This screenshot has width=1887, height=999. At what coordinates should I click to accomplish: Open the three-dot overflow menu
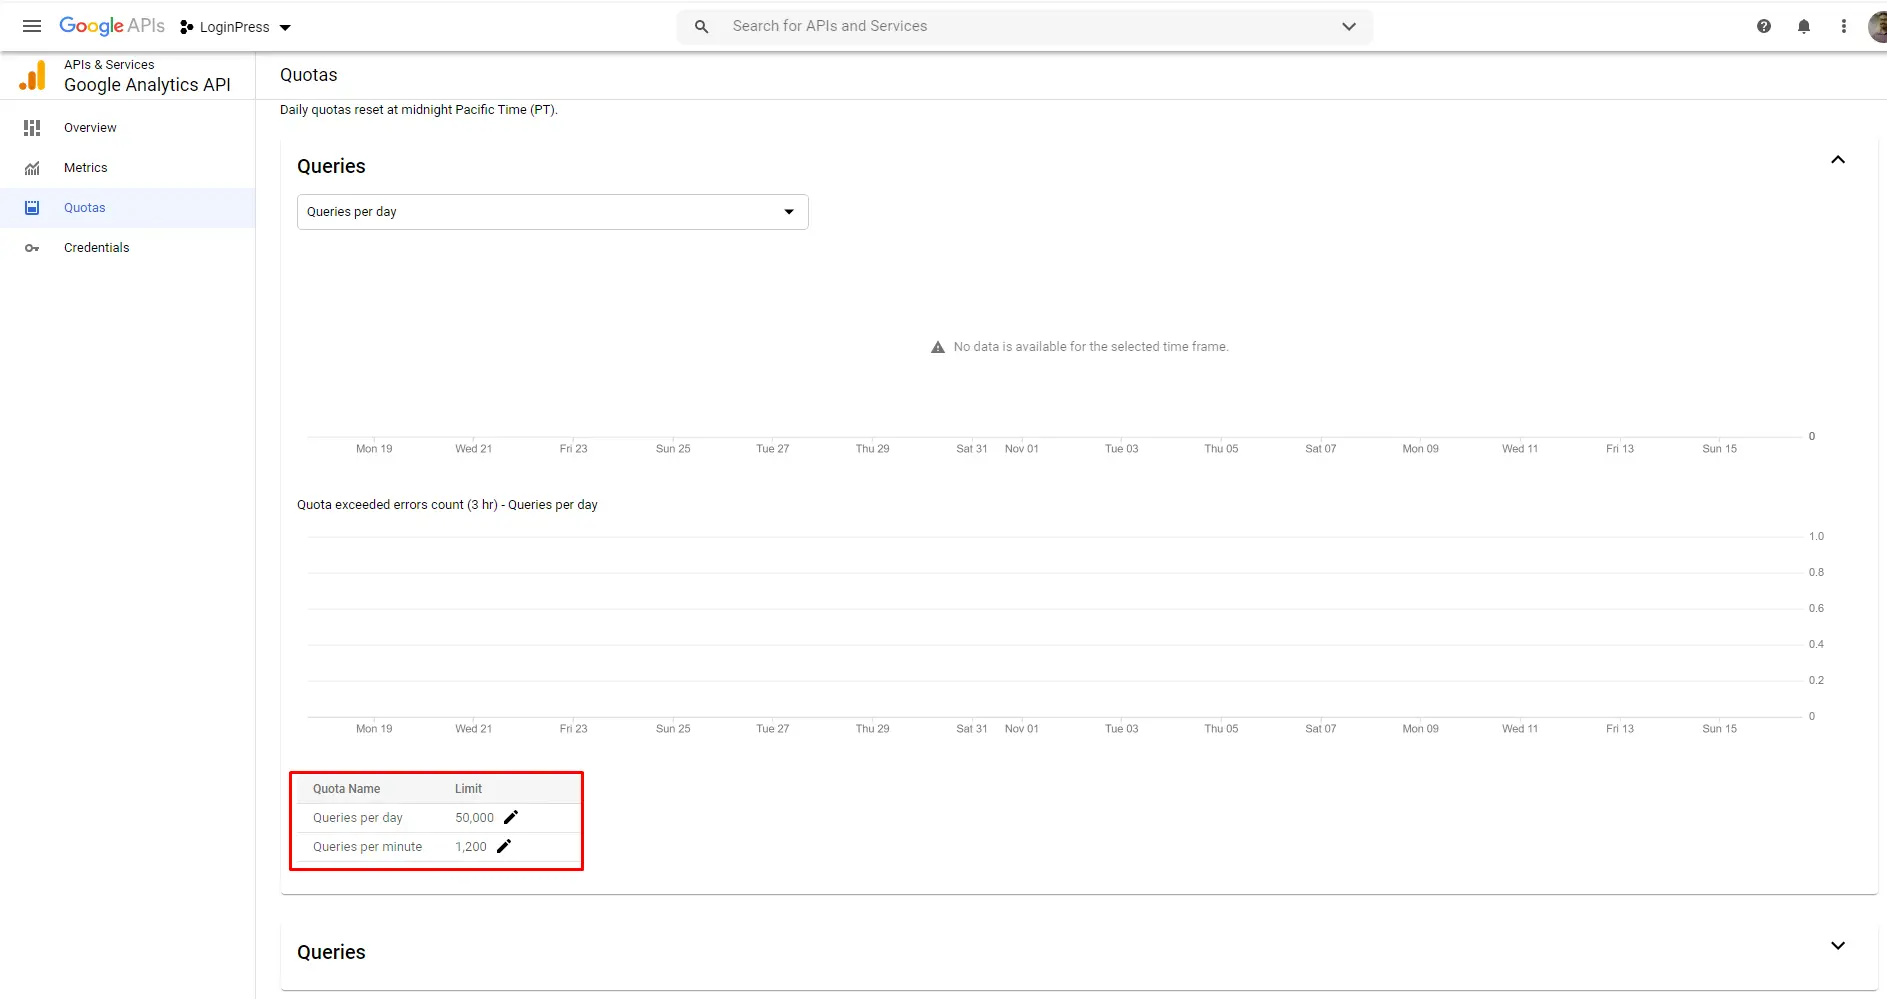tap(1844, 26)
